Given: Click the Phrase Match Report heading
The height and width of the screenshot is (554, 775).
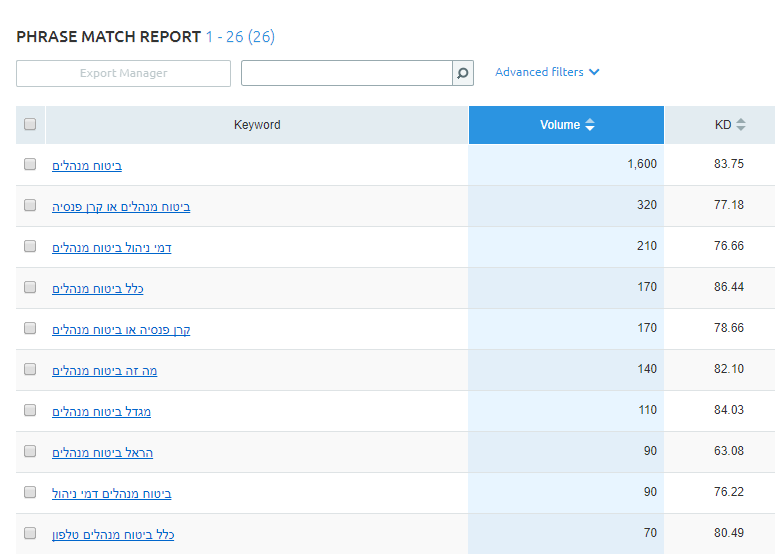Looking at the screenshot, I should [x=109, y=37].
